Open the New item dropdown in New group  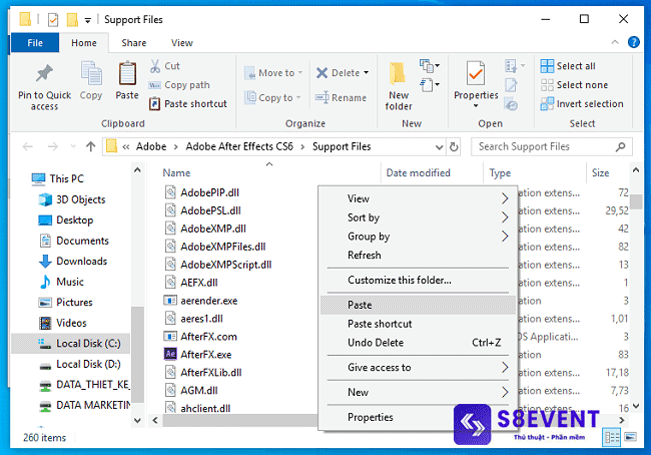(x=429, y=66)
